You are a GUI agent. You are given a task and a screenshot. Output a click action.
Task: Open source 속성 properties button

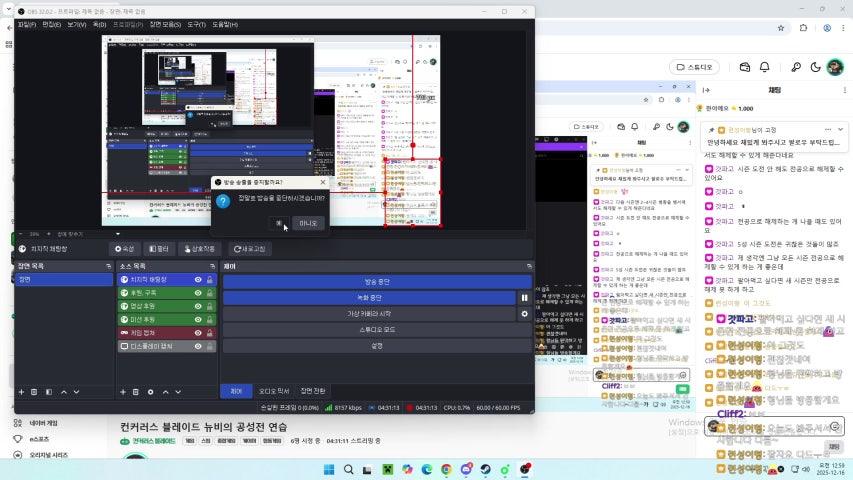coord(125,249)
